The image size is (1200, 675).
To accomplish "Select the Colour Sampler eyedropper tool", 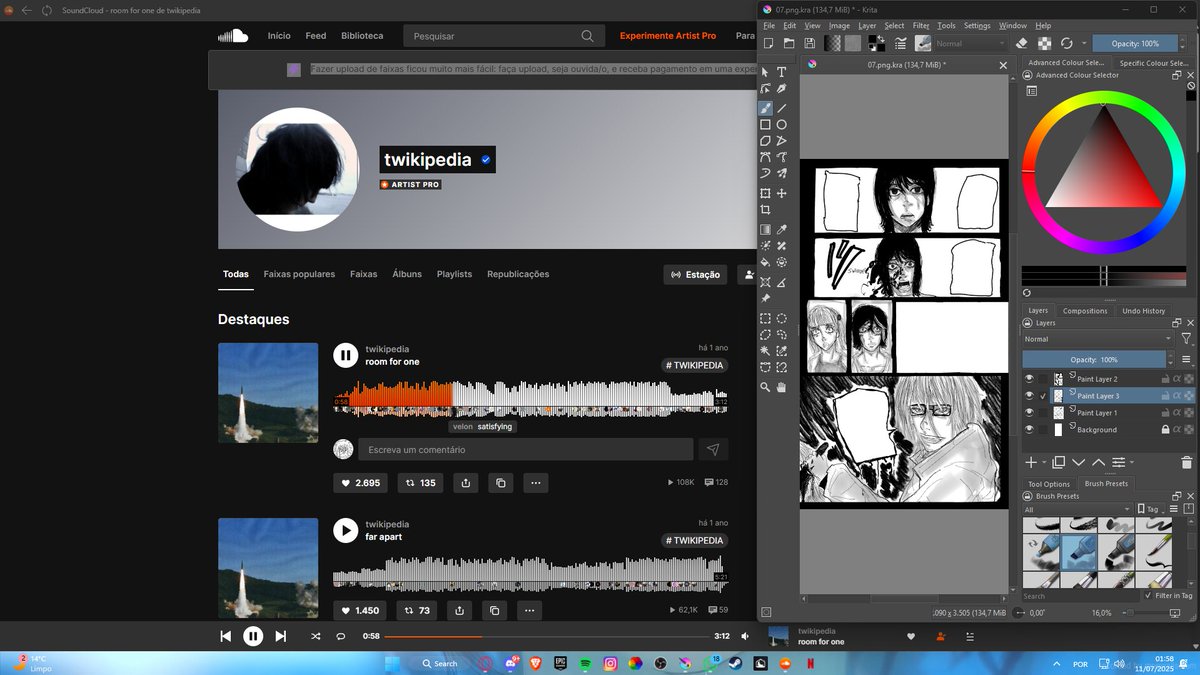I will tap(781, 229).
